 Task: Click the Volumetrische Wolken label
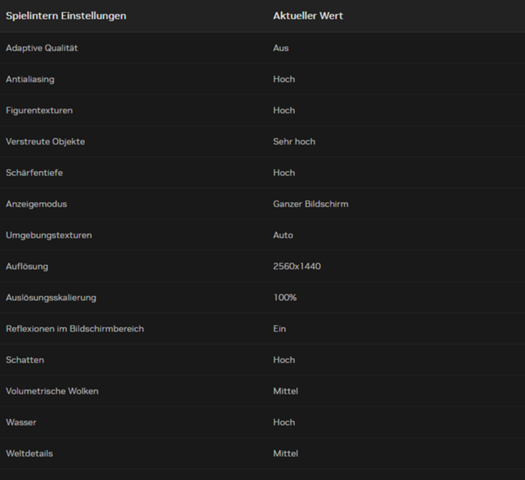pyautogui.click(x=52, y=391)
